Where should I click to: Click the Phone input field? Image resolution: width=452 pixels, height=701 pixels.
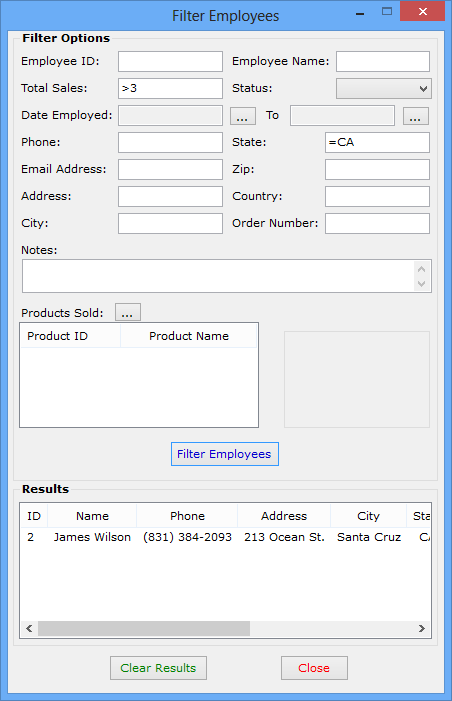point(170,142)
